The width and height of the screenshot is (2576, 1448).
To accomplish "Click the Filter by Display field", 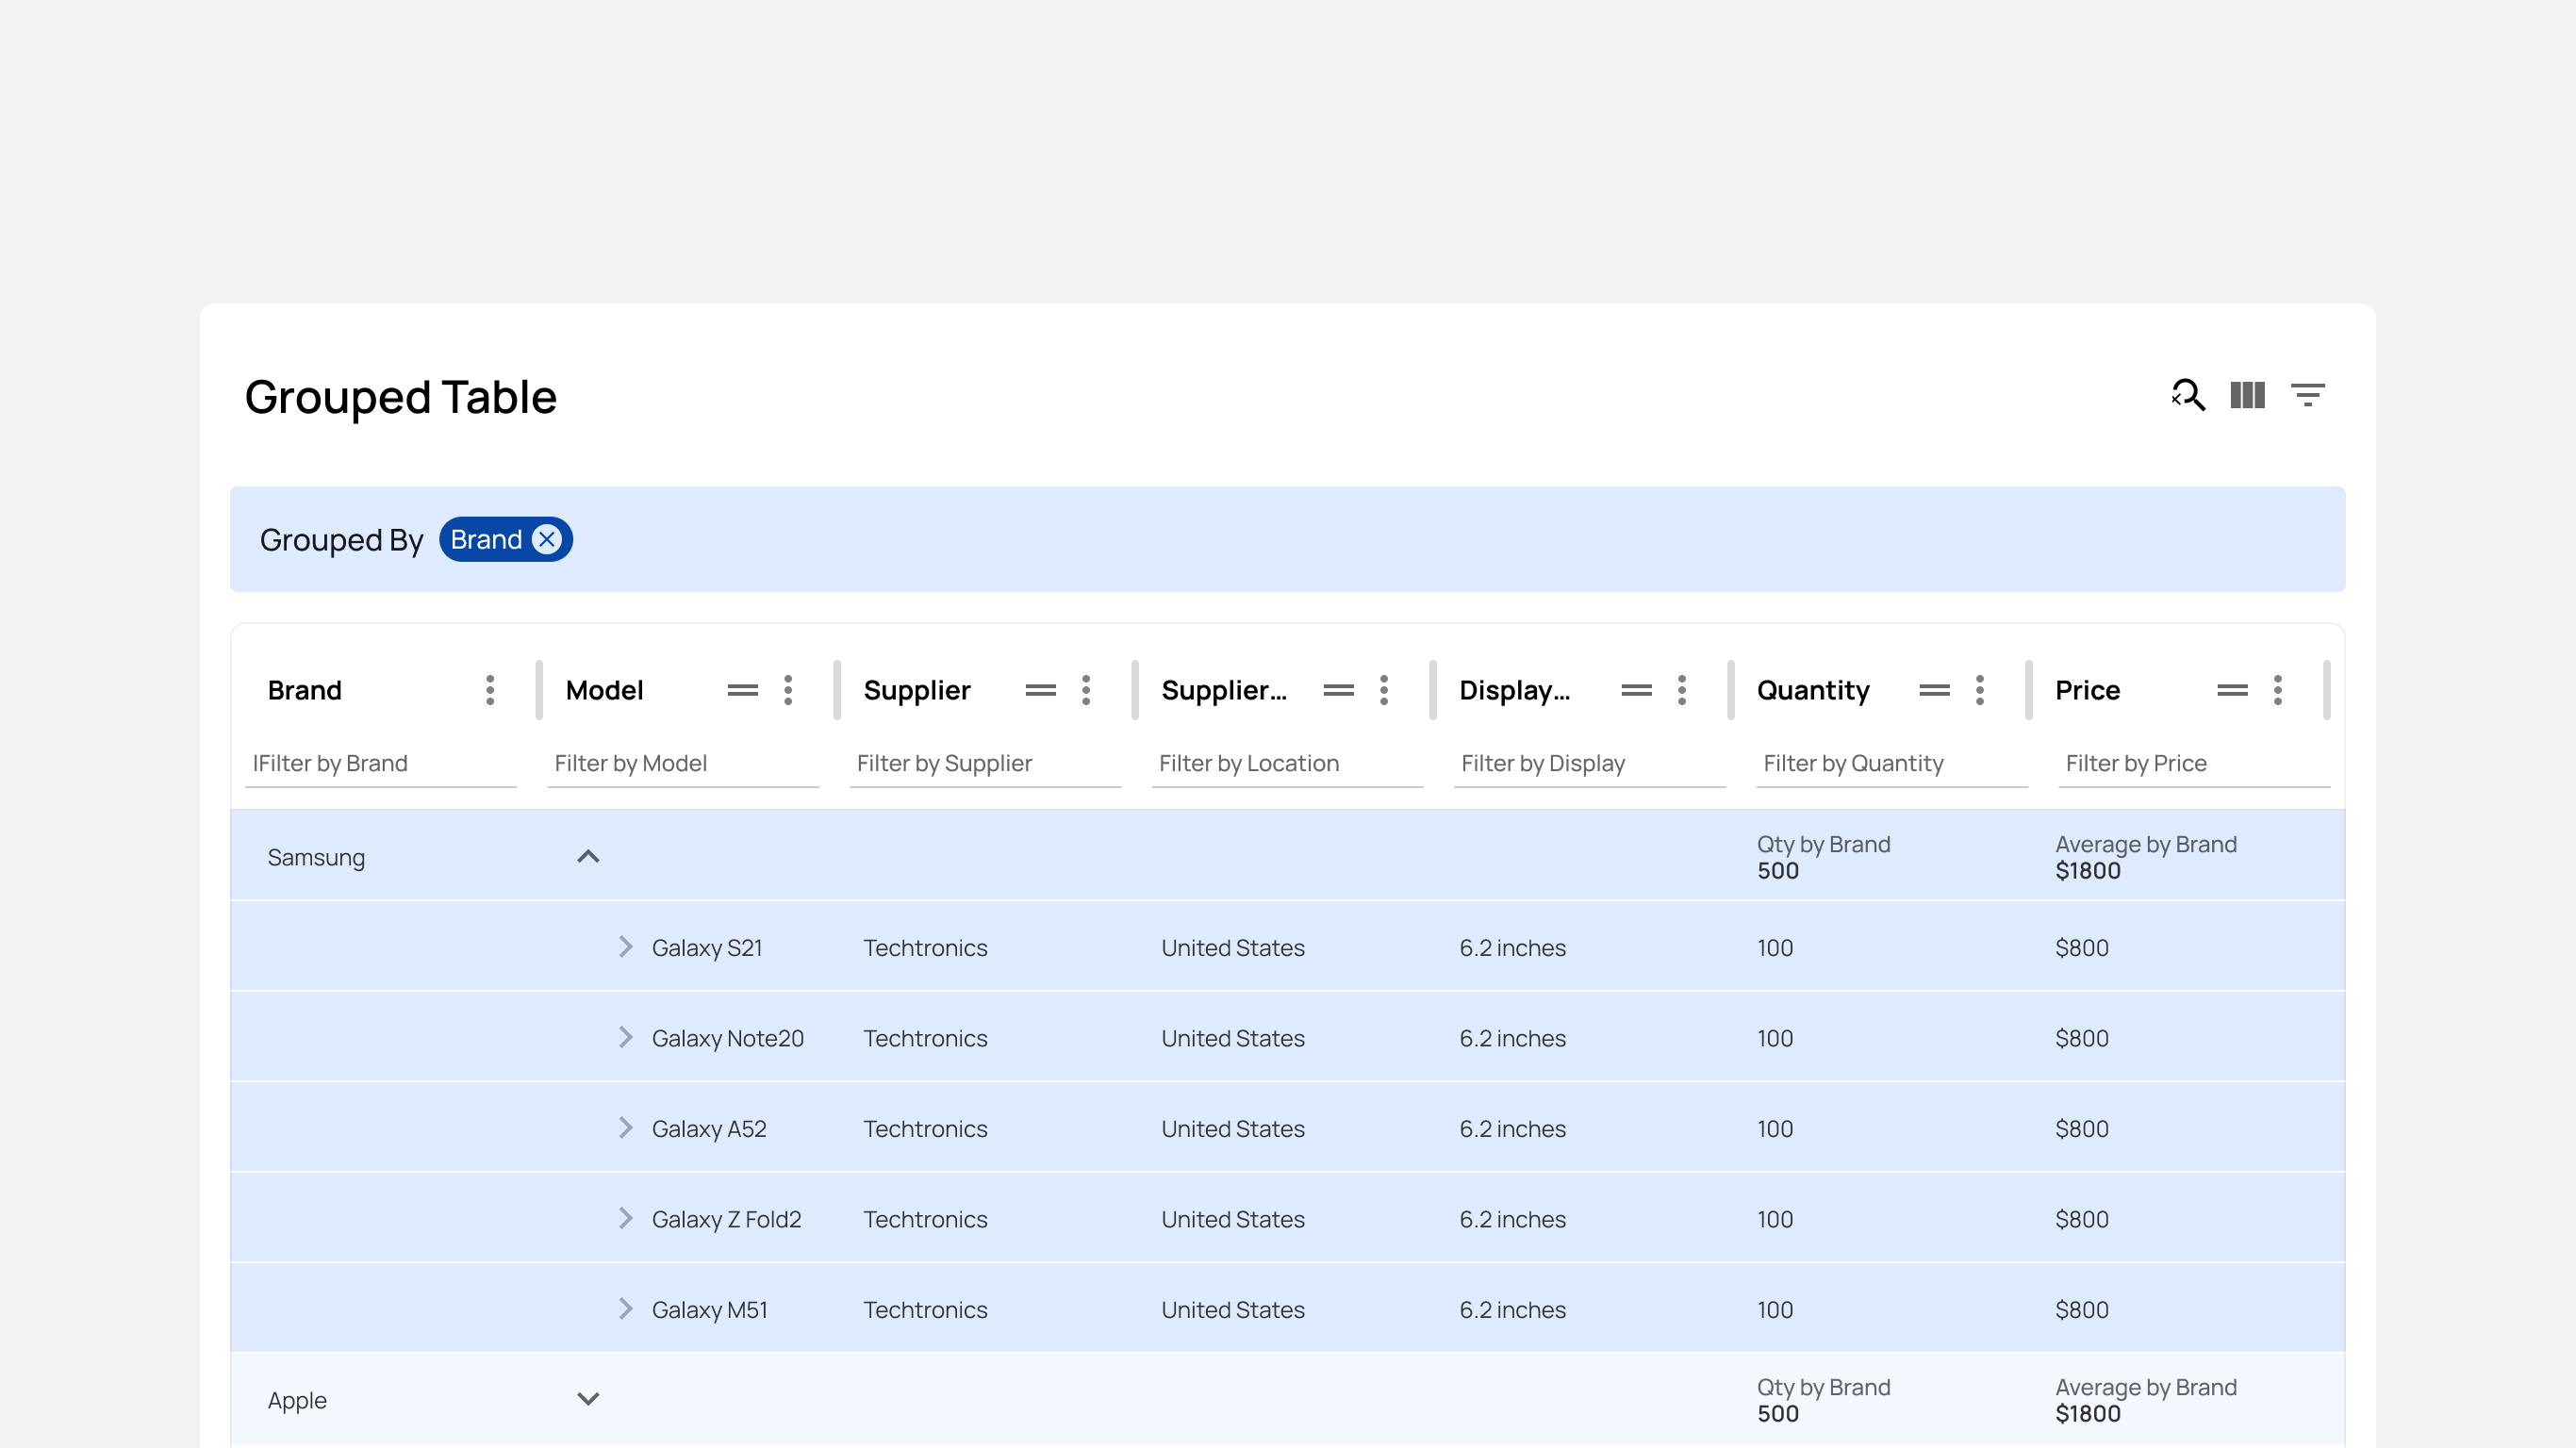I will coord(1589,763).
